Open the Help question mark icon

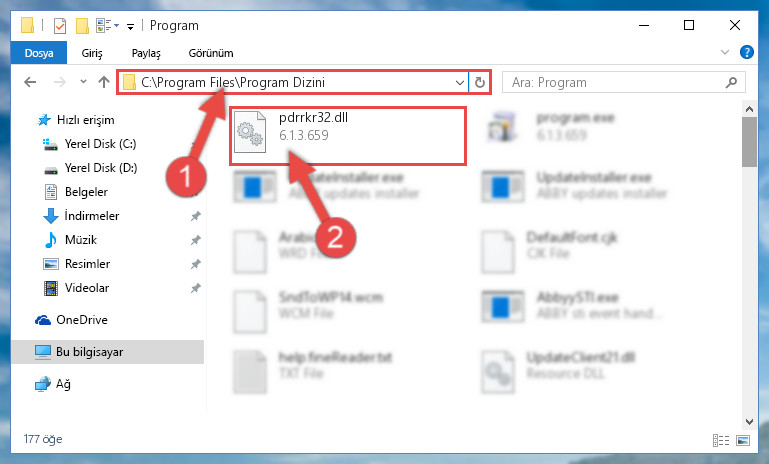(746, 52)
